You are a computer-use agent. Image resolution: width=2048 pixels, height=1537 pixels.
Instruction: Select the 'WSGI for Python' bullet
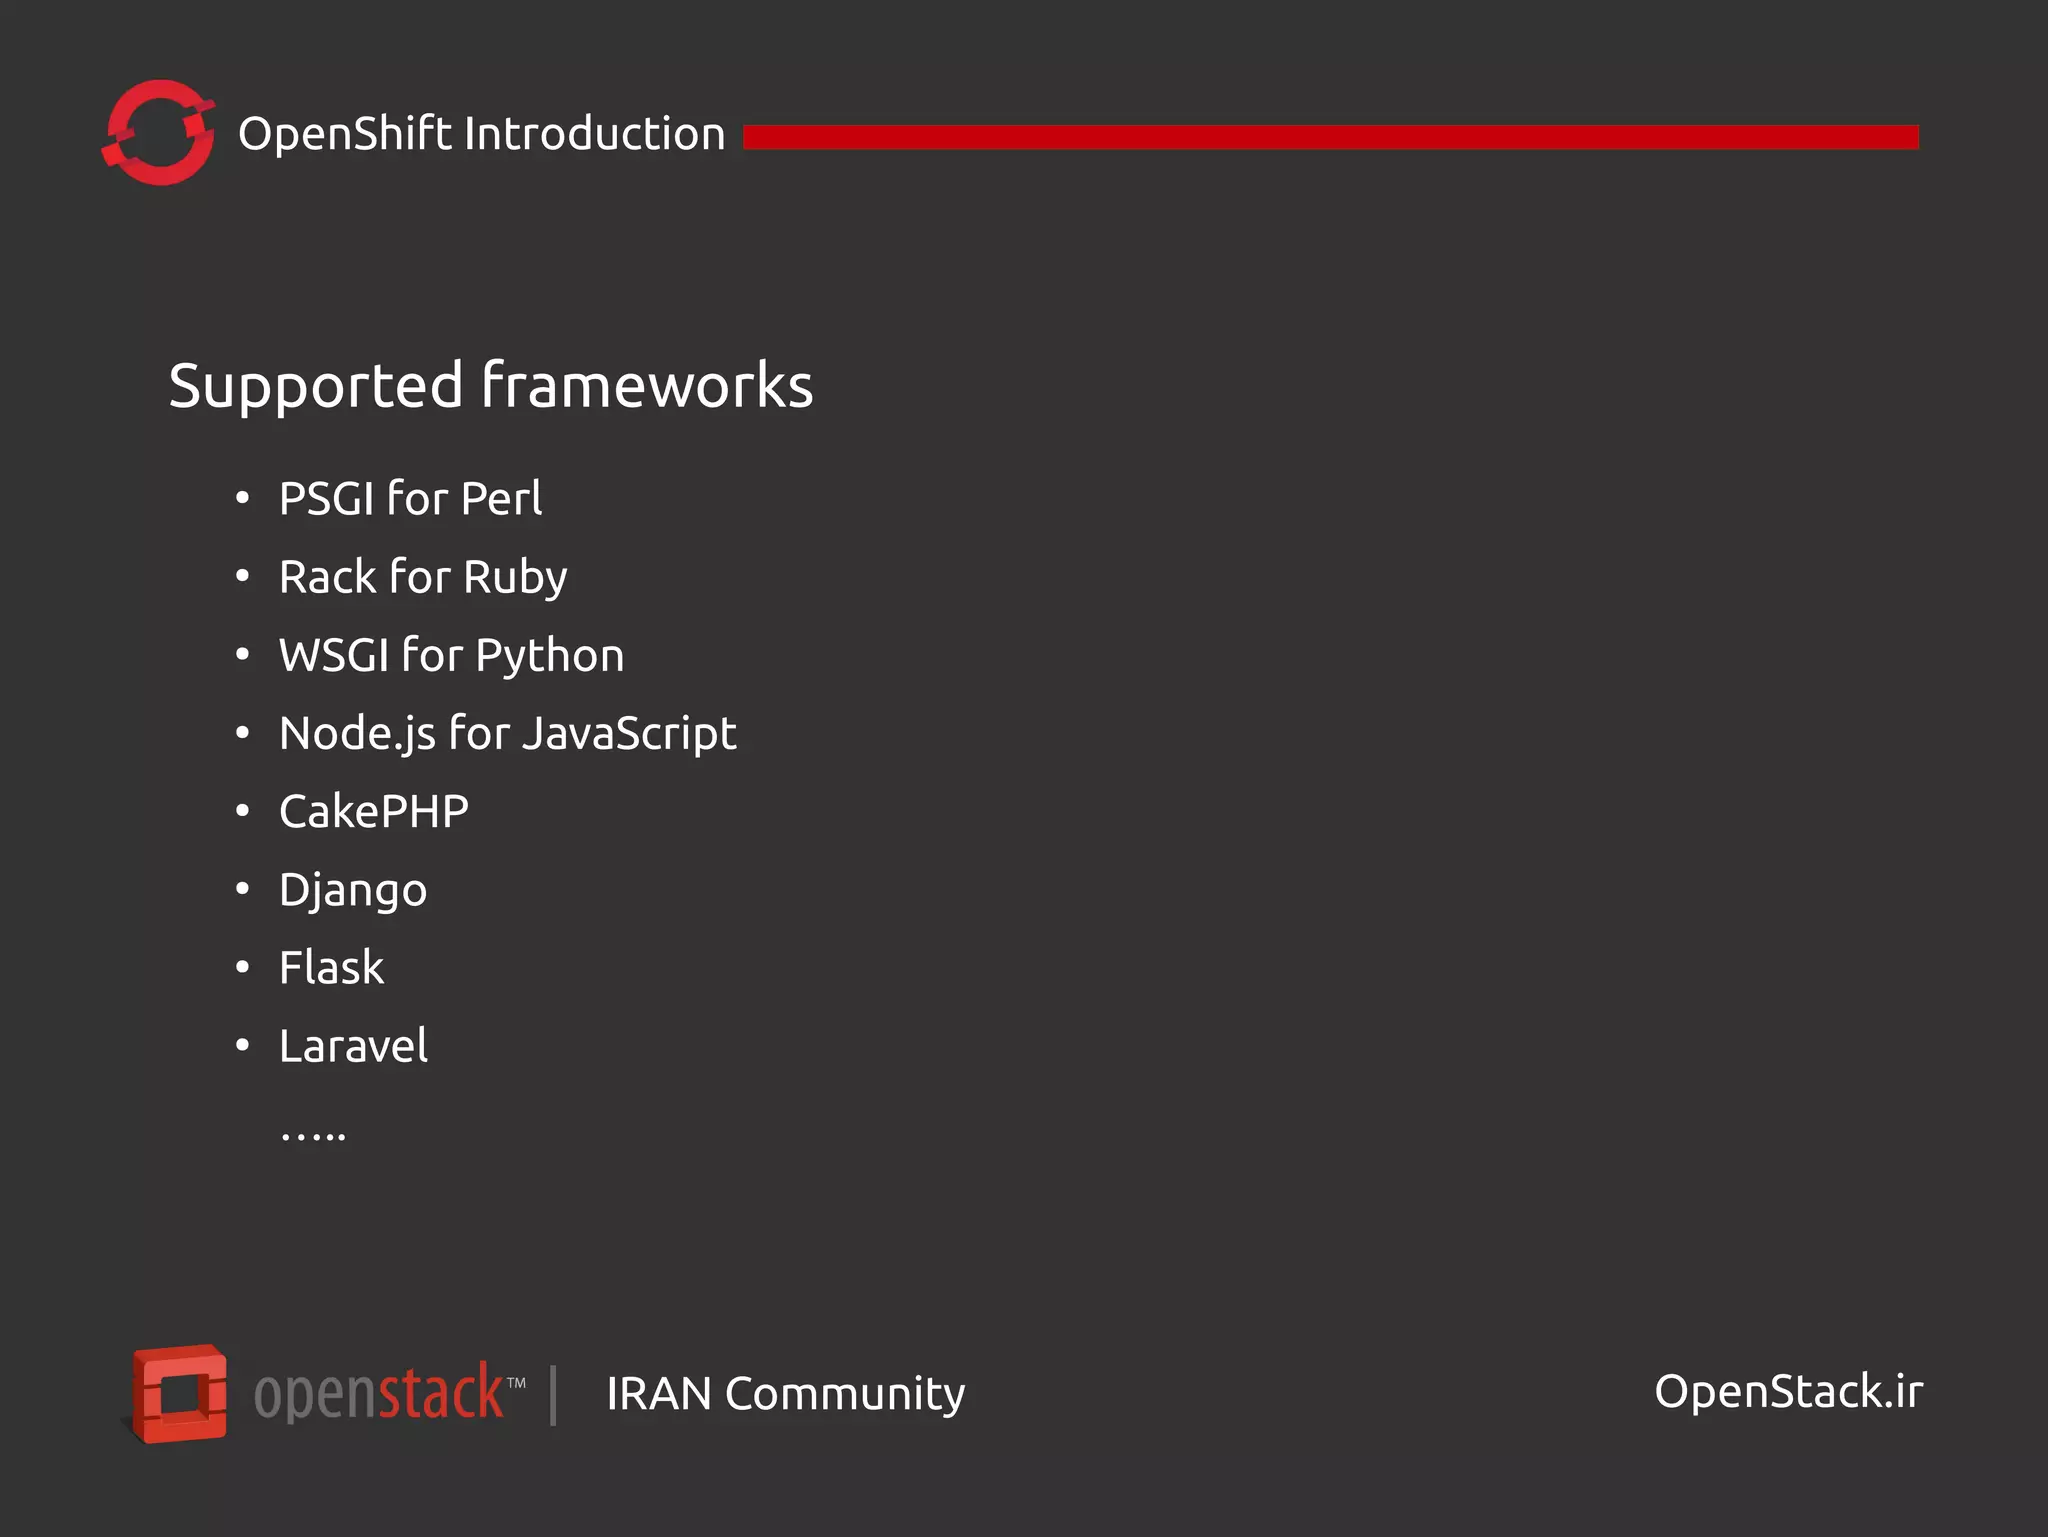click(451, 656)
